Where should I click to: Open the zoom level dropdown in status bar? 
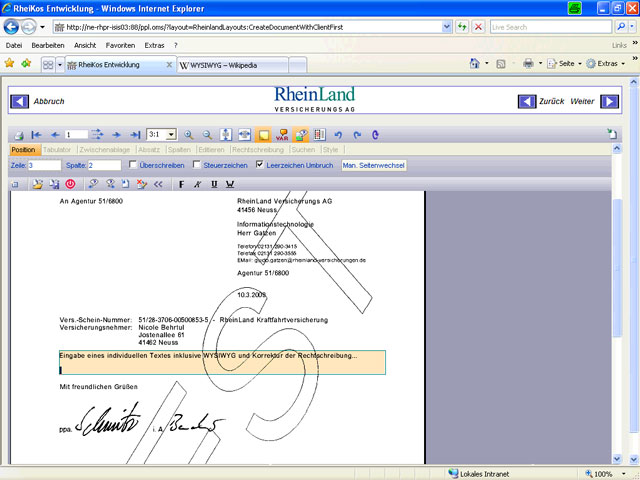click(623, 474)
